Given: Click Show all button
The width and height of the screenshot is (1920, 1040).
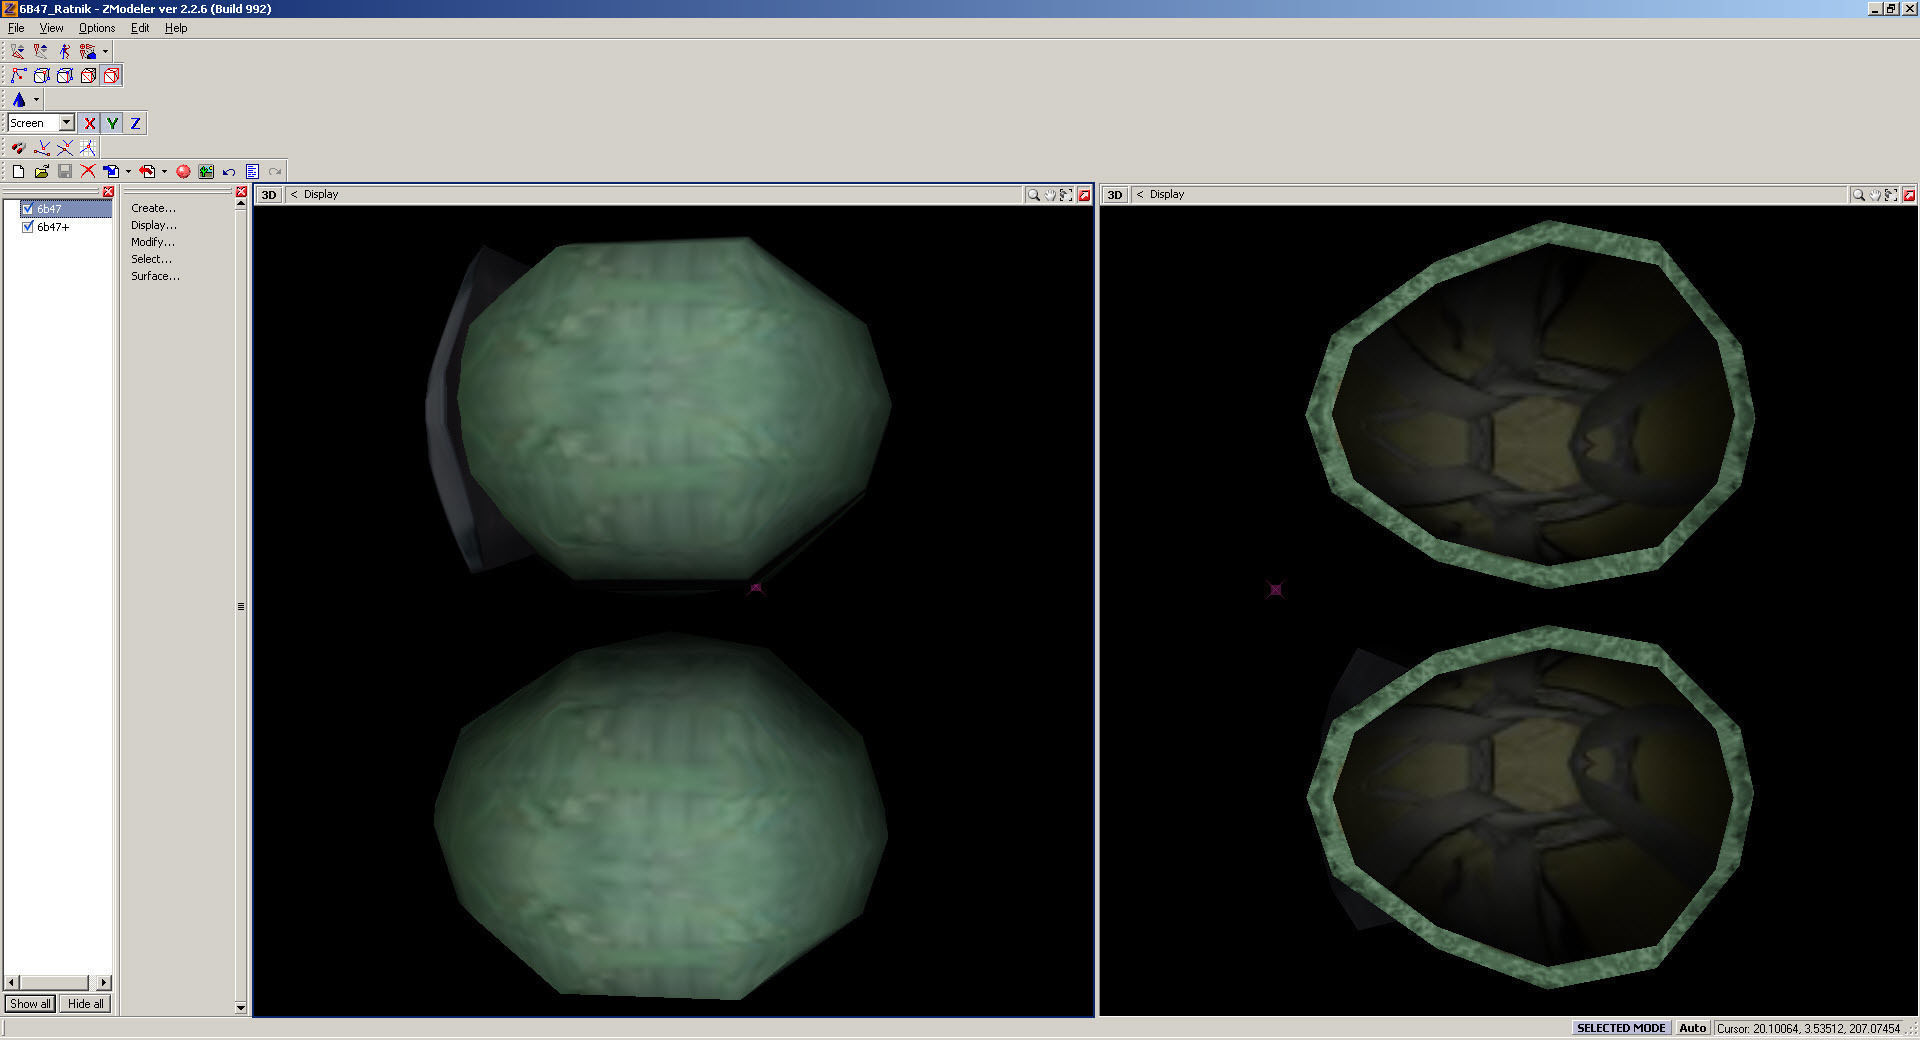Looking at the screenshot, I should 30,1004.
